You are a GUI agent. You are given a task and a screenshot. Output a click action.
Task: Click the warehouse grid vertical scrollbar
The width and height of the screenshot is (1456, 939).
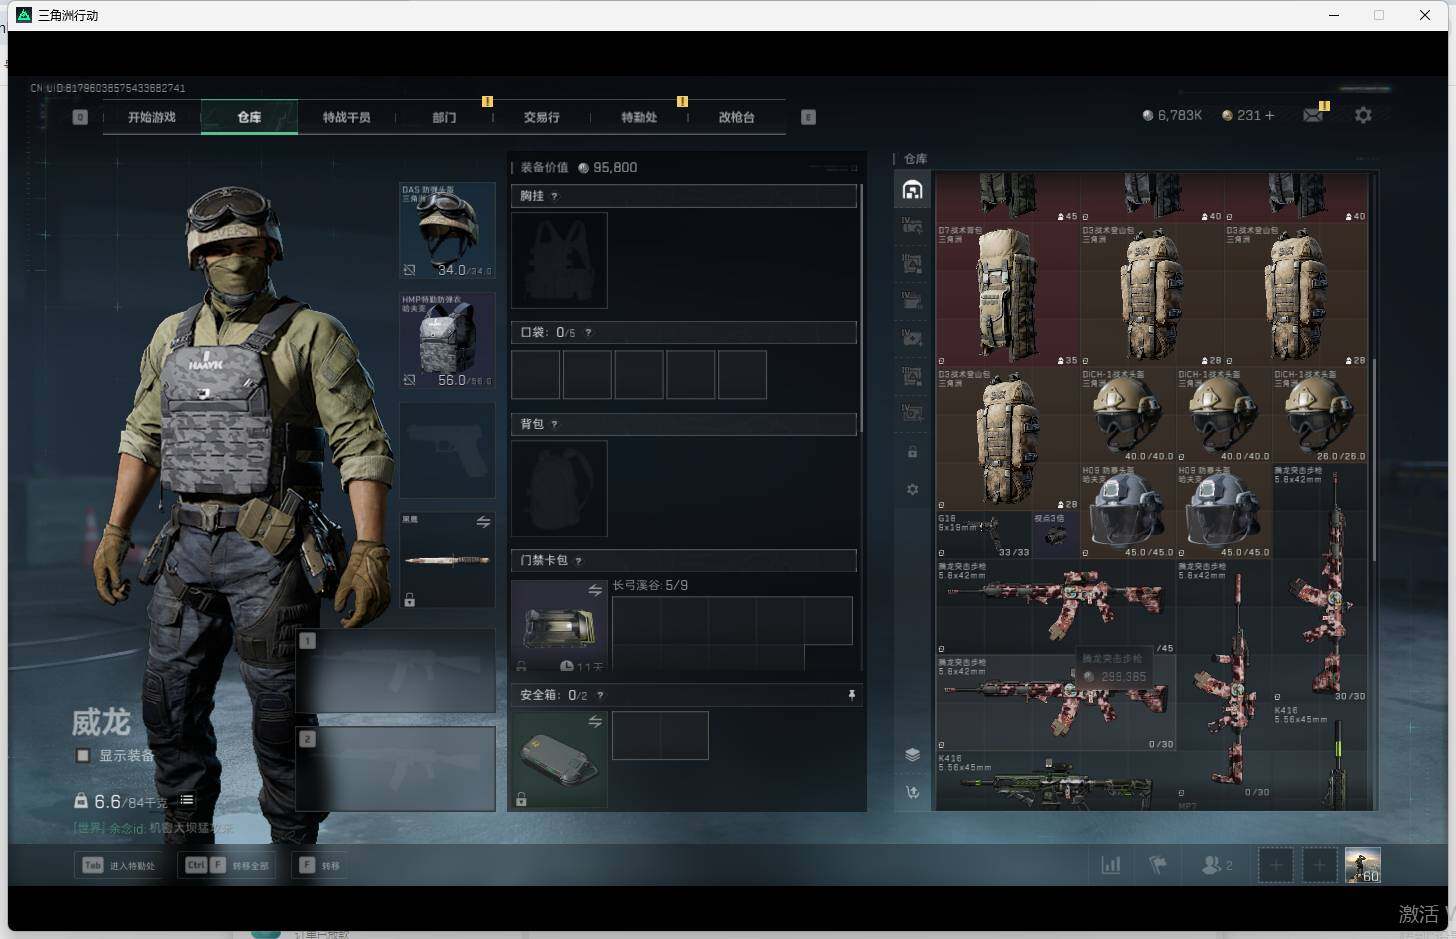click(1374, 460)
